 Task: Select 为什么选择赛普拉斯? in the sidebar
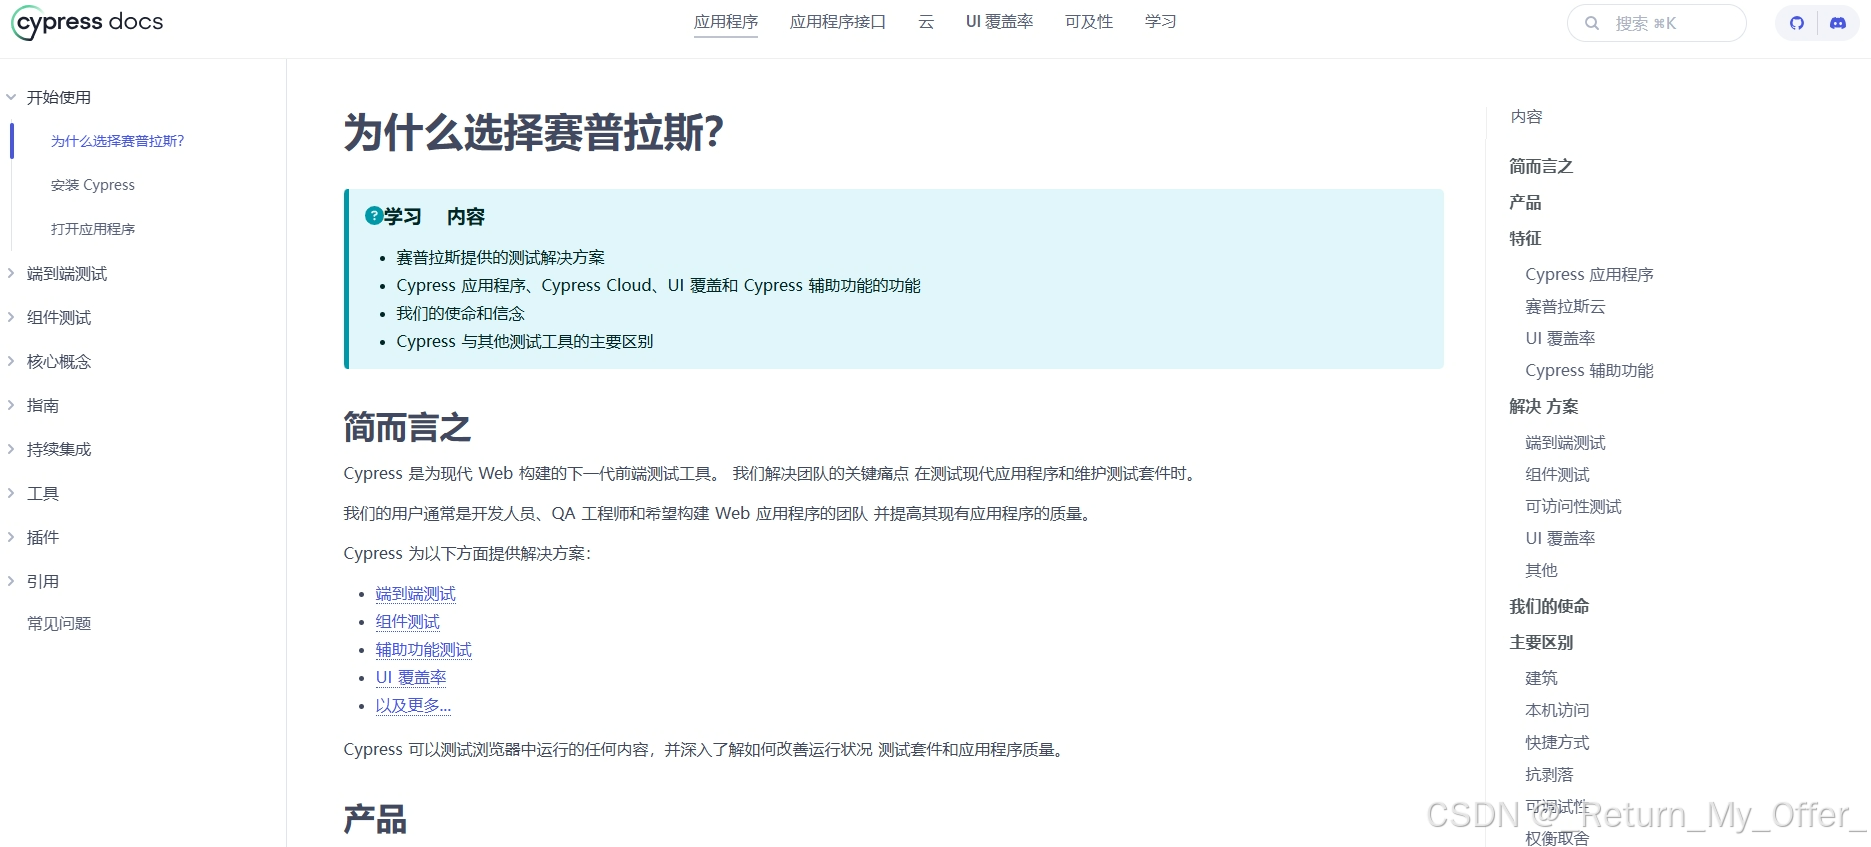118,141
